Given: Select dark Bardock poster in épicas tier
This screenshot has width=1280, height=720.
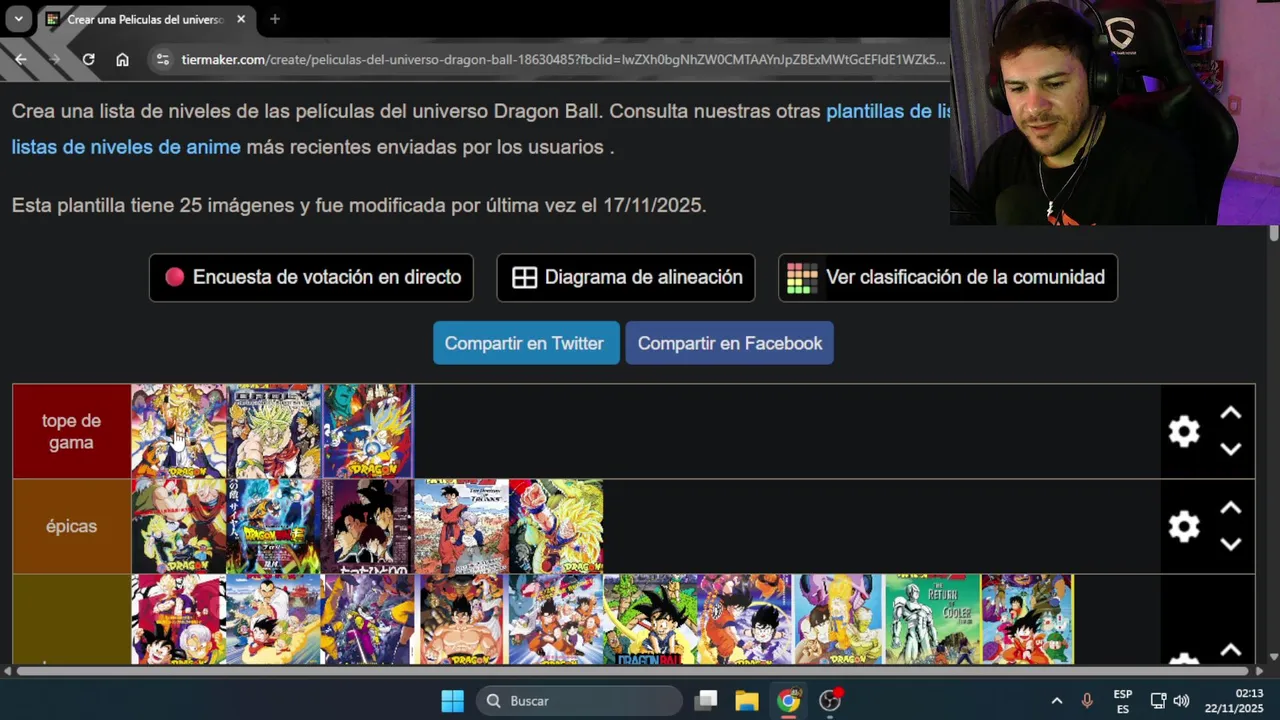Looking at the screenshot, I should pyautogui.click(x=367, y=526).
